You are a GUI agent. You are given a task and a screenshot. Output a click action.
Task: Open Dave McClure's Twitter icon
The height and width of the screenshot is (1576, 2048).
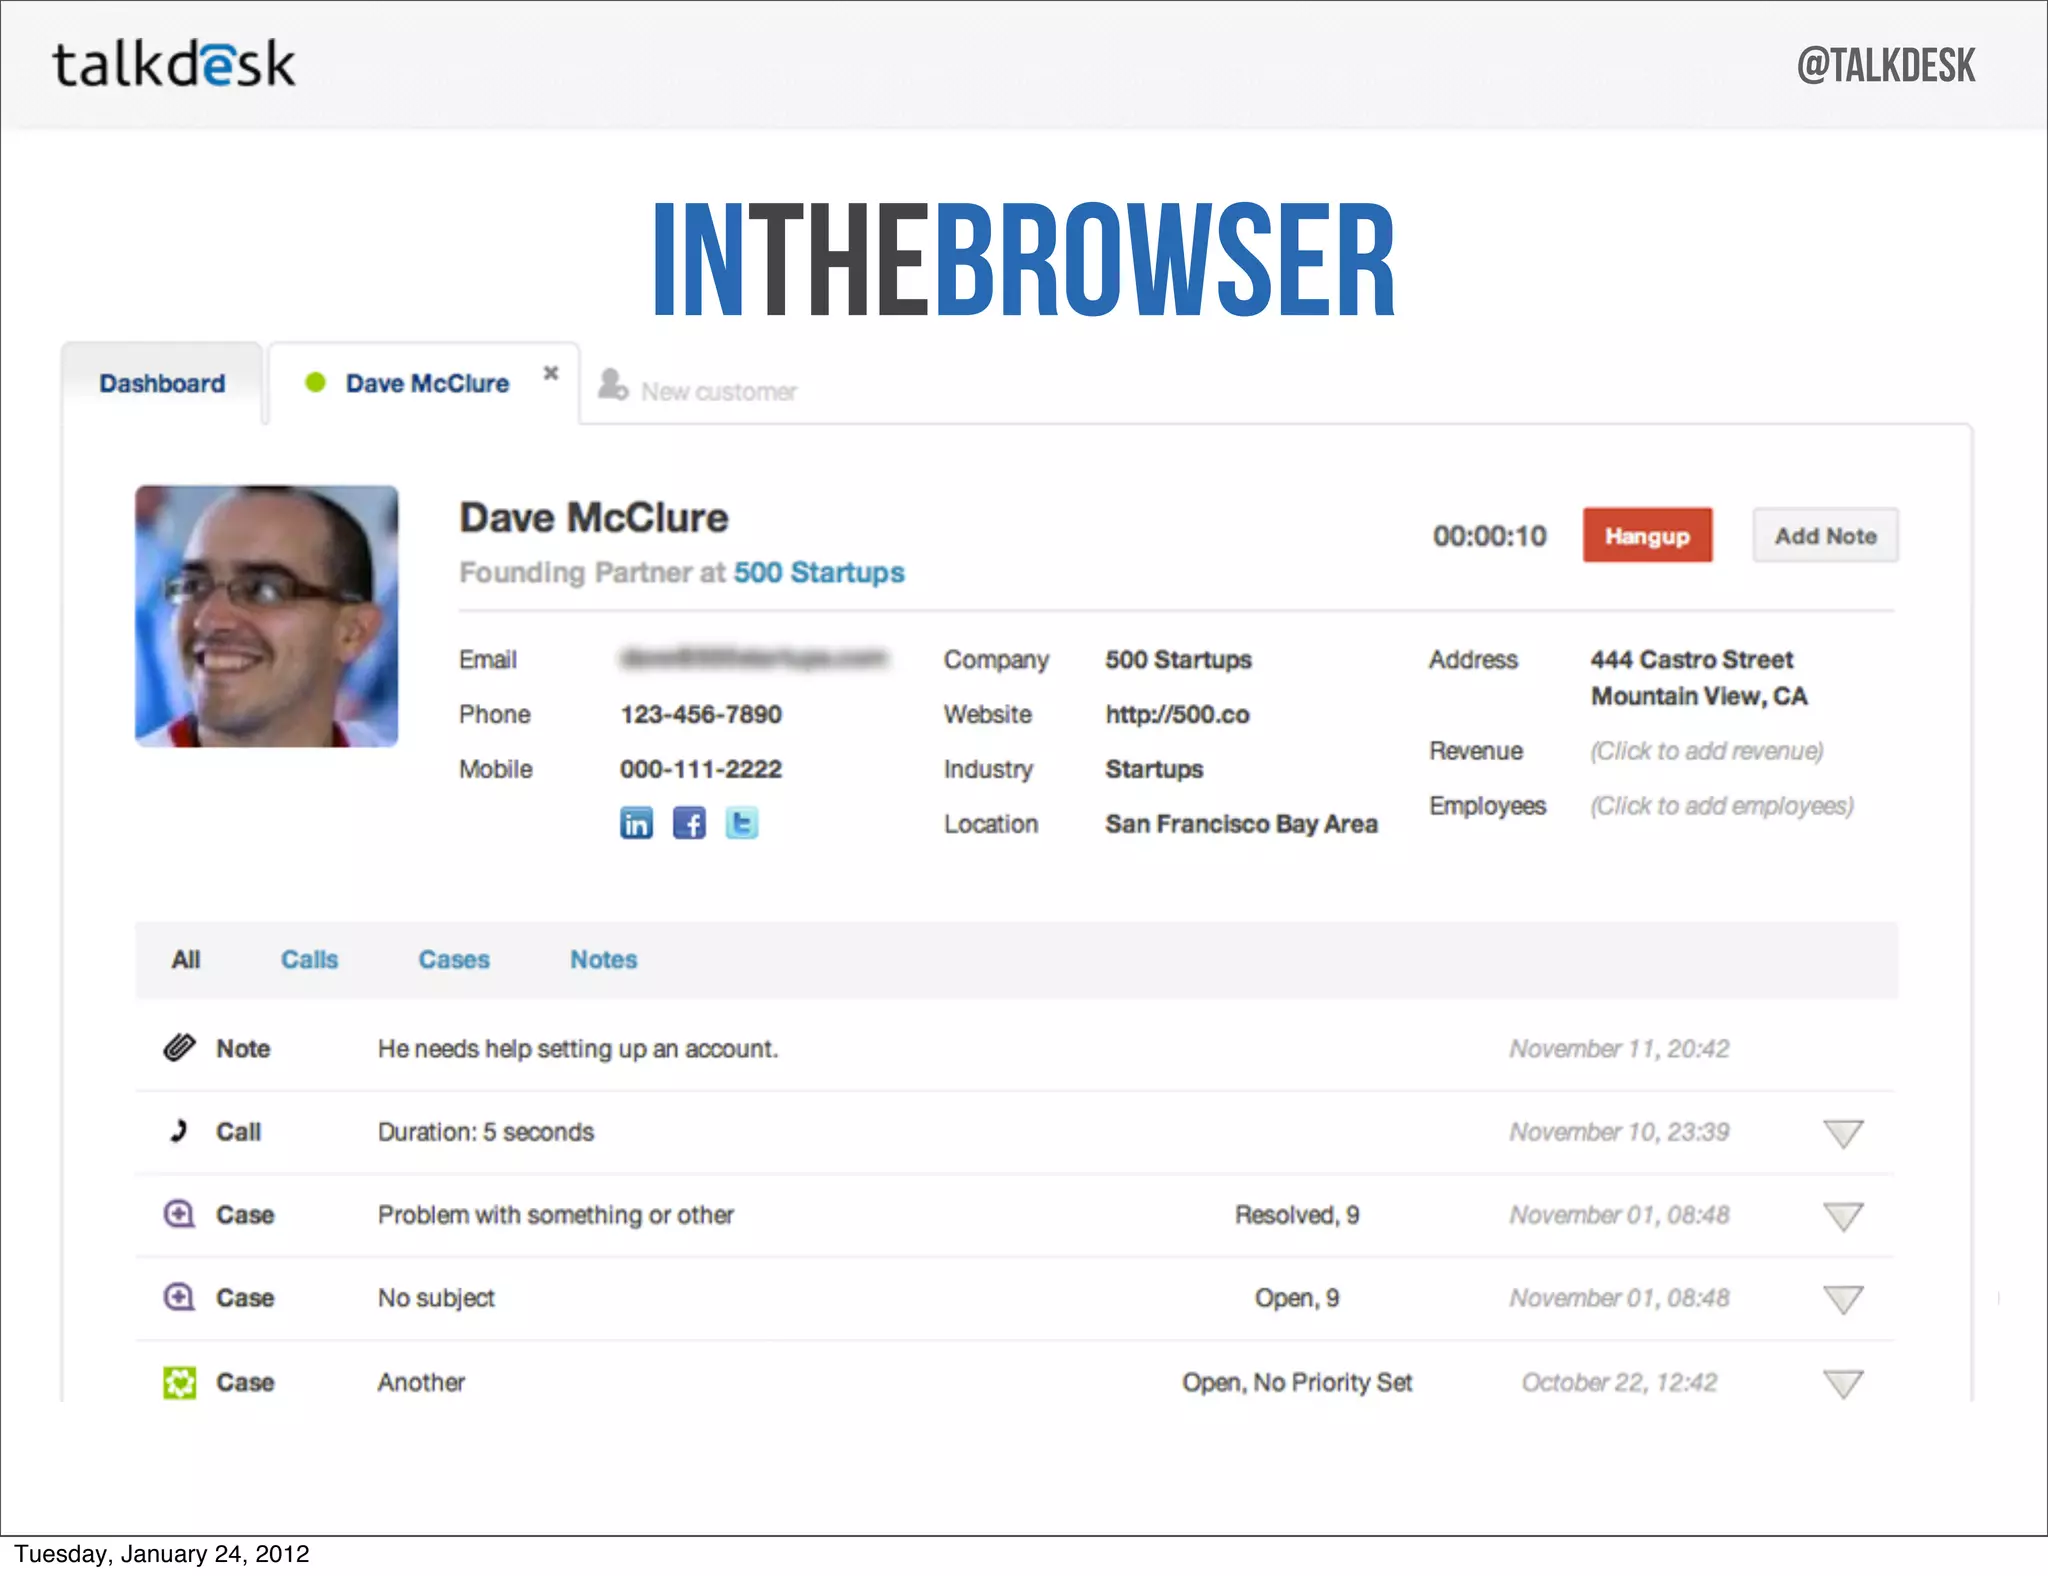point(741,823)
